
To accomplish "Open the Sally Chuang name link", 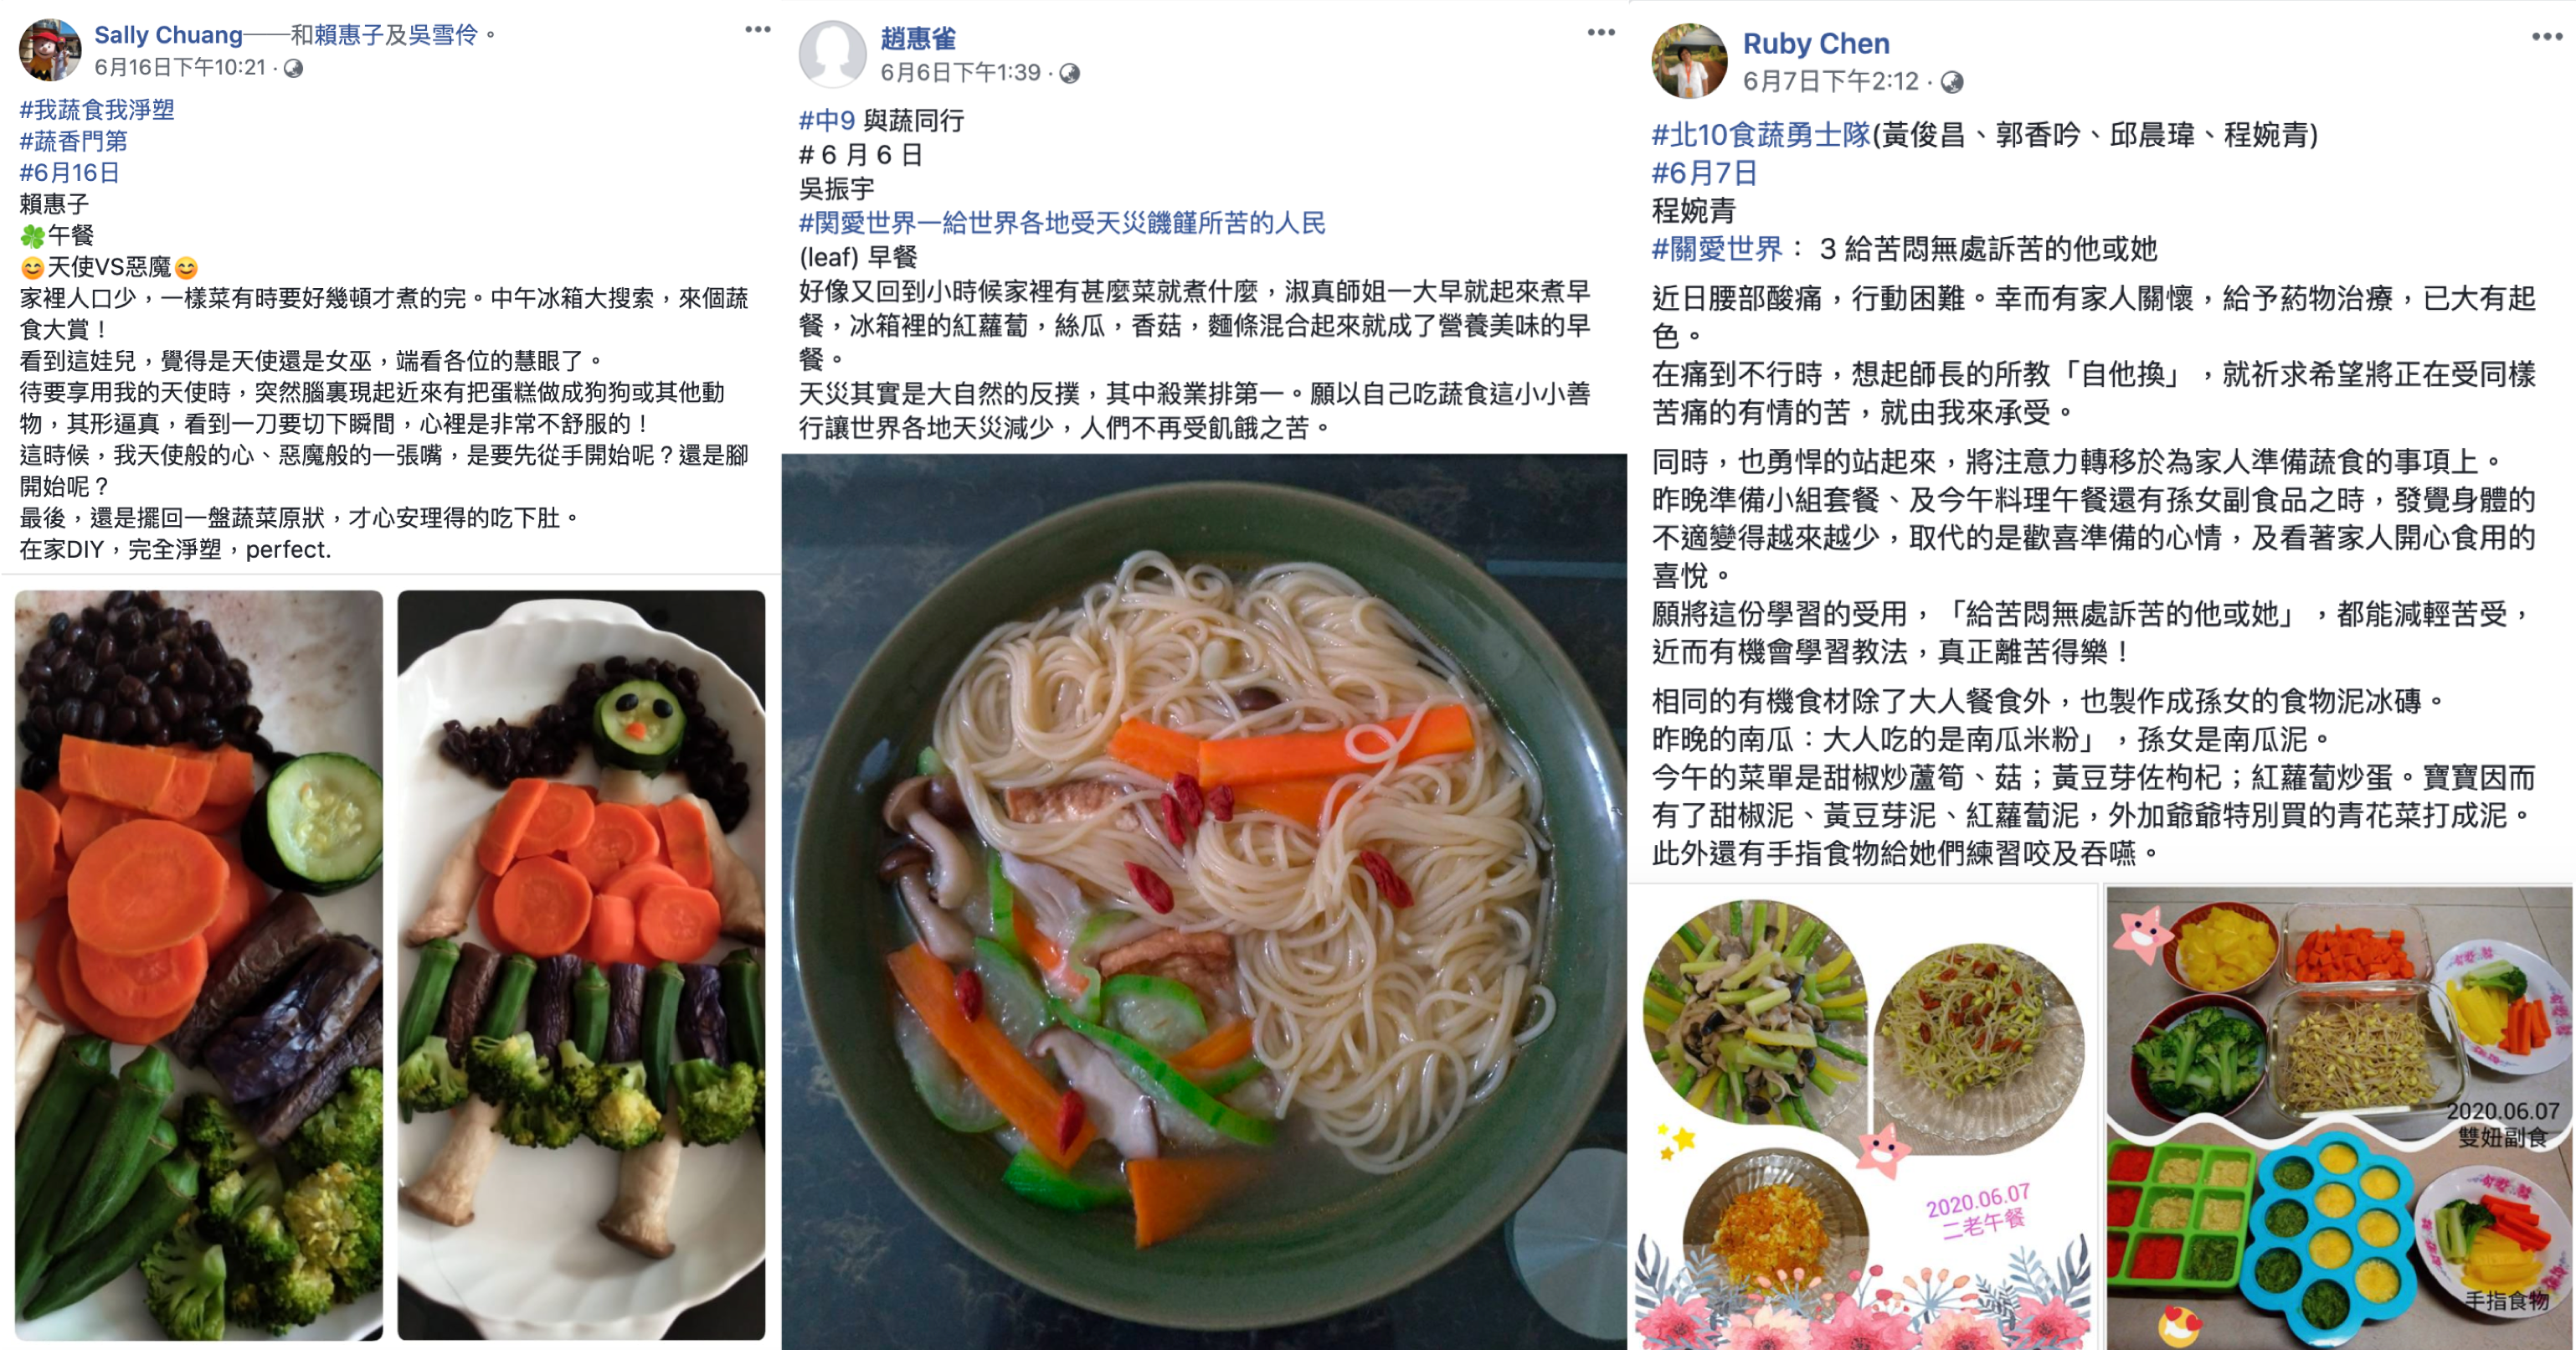I will click(x=168, y=35).
